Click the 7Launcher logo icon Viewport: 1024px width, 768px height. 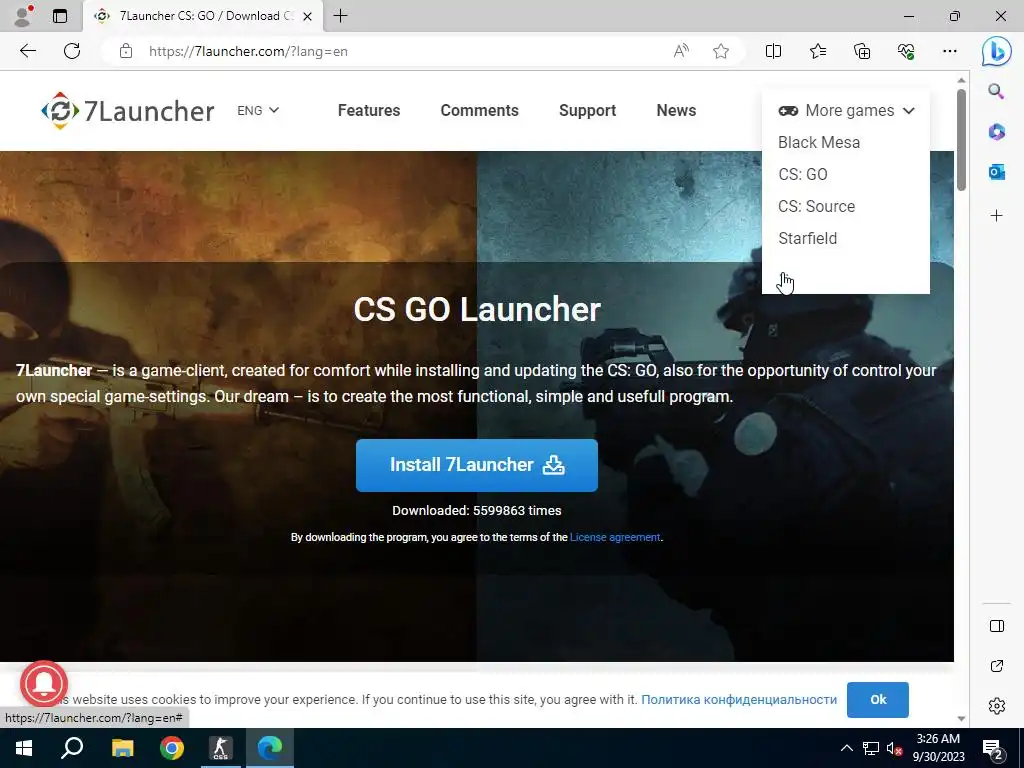coord(60,110)
